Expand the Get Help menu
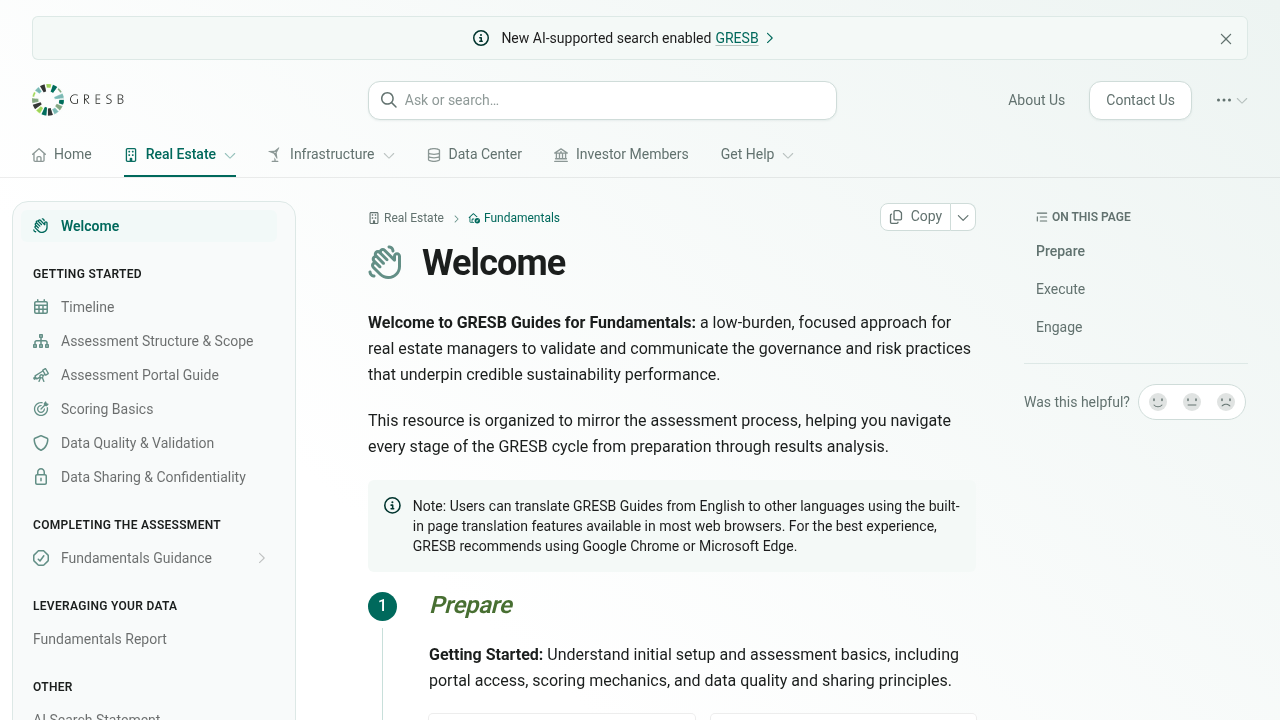This screenshot has height=720, width=1280. [x=757, y=154]
